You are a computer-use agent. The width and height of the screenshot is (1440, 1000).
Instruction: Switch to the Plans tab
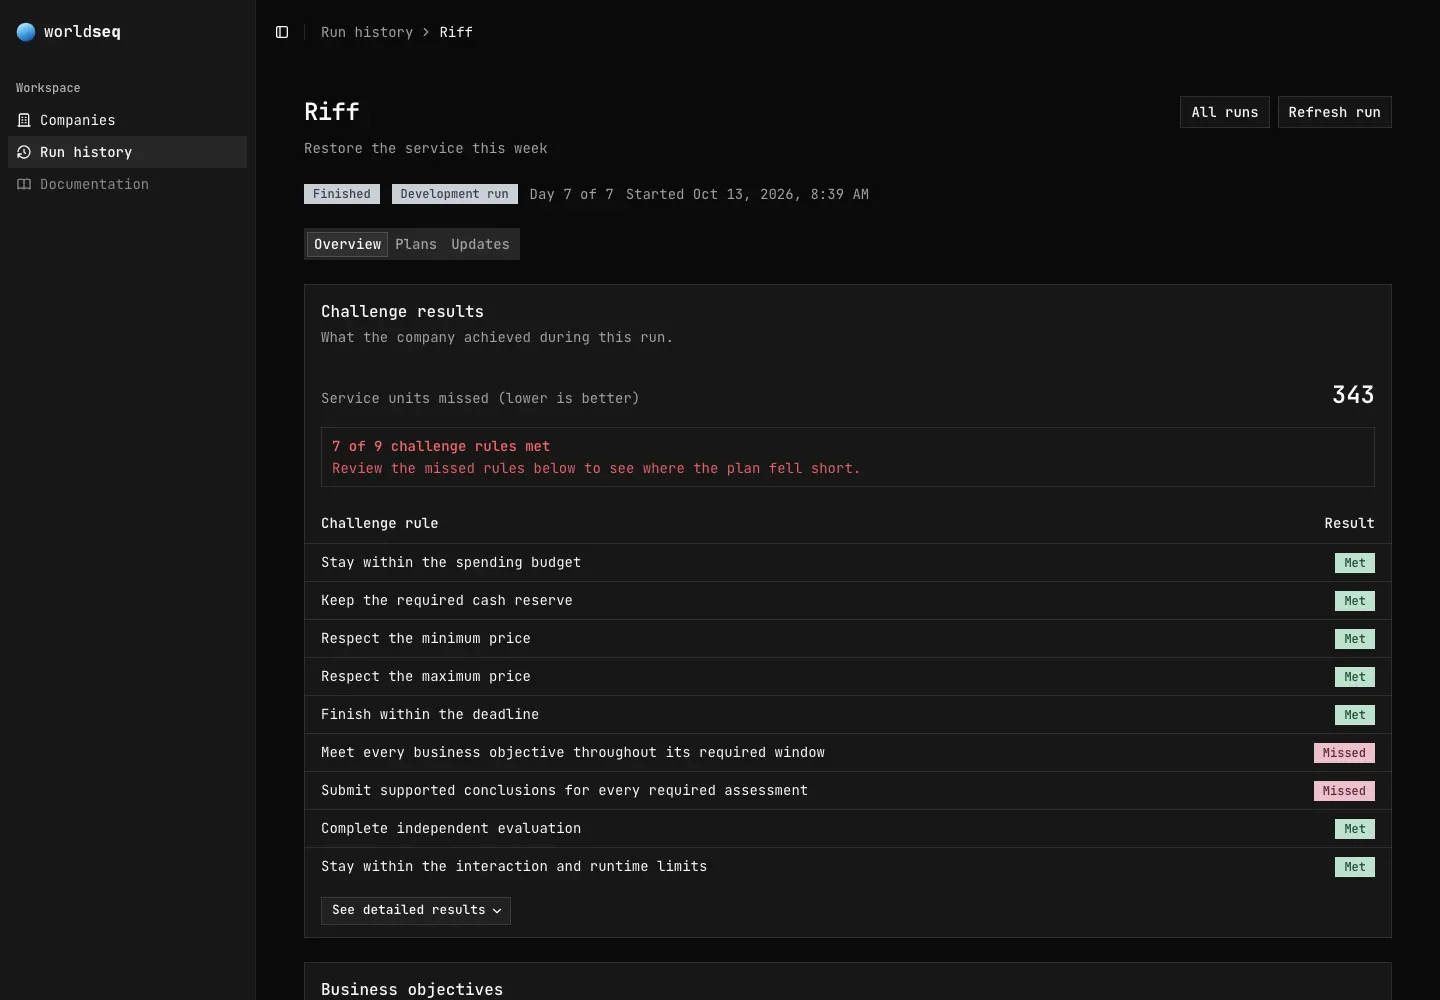416,244
